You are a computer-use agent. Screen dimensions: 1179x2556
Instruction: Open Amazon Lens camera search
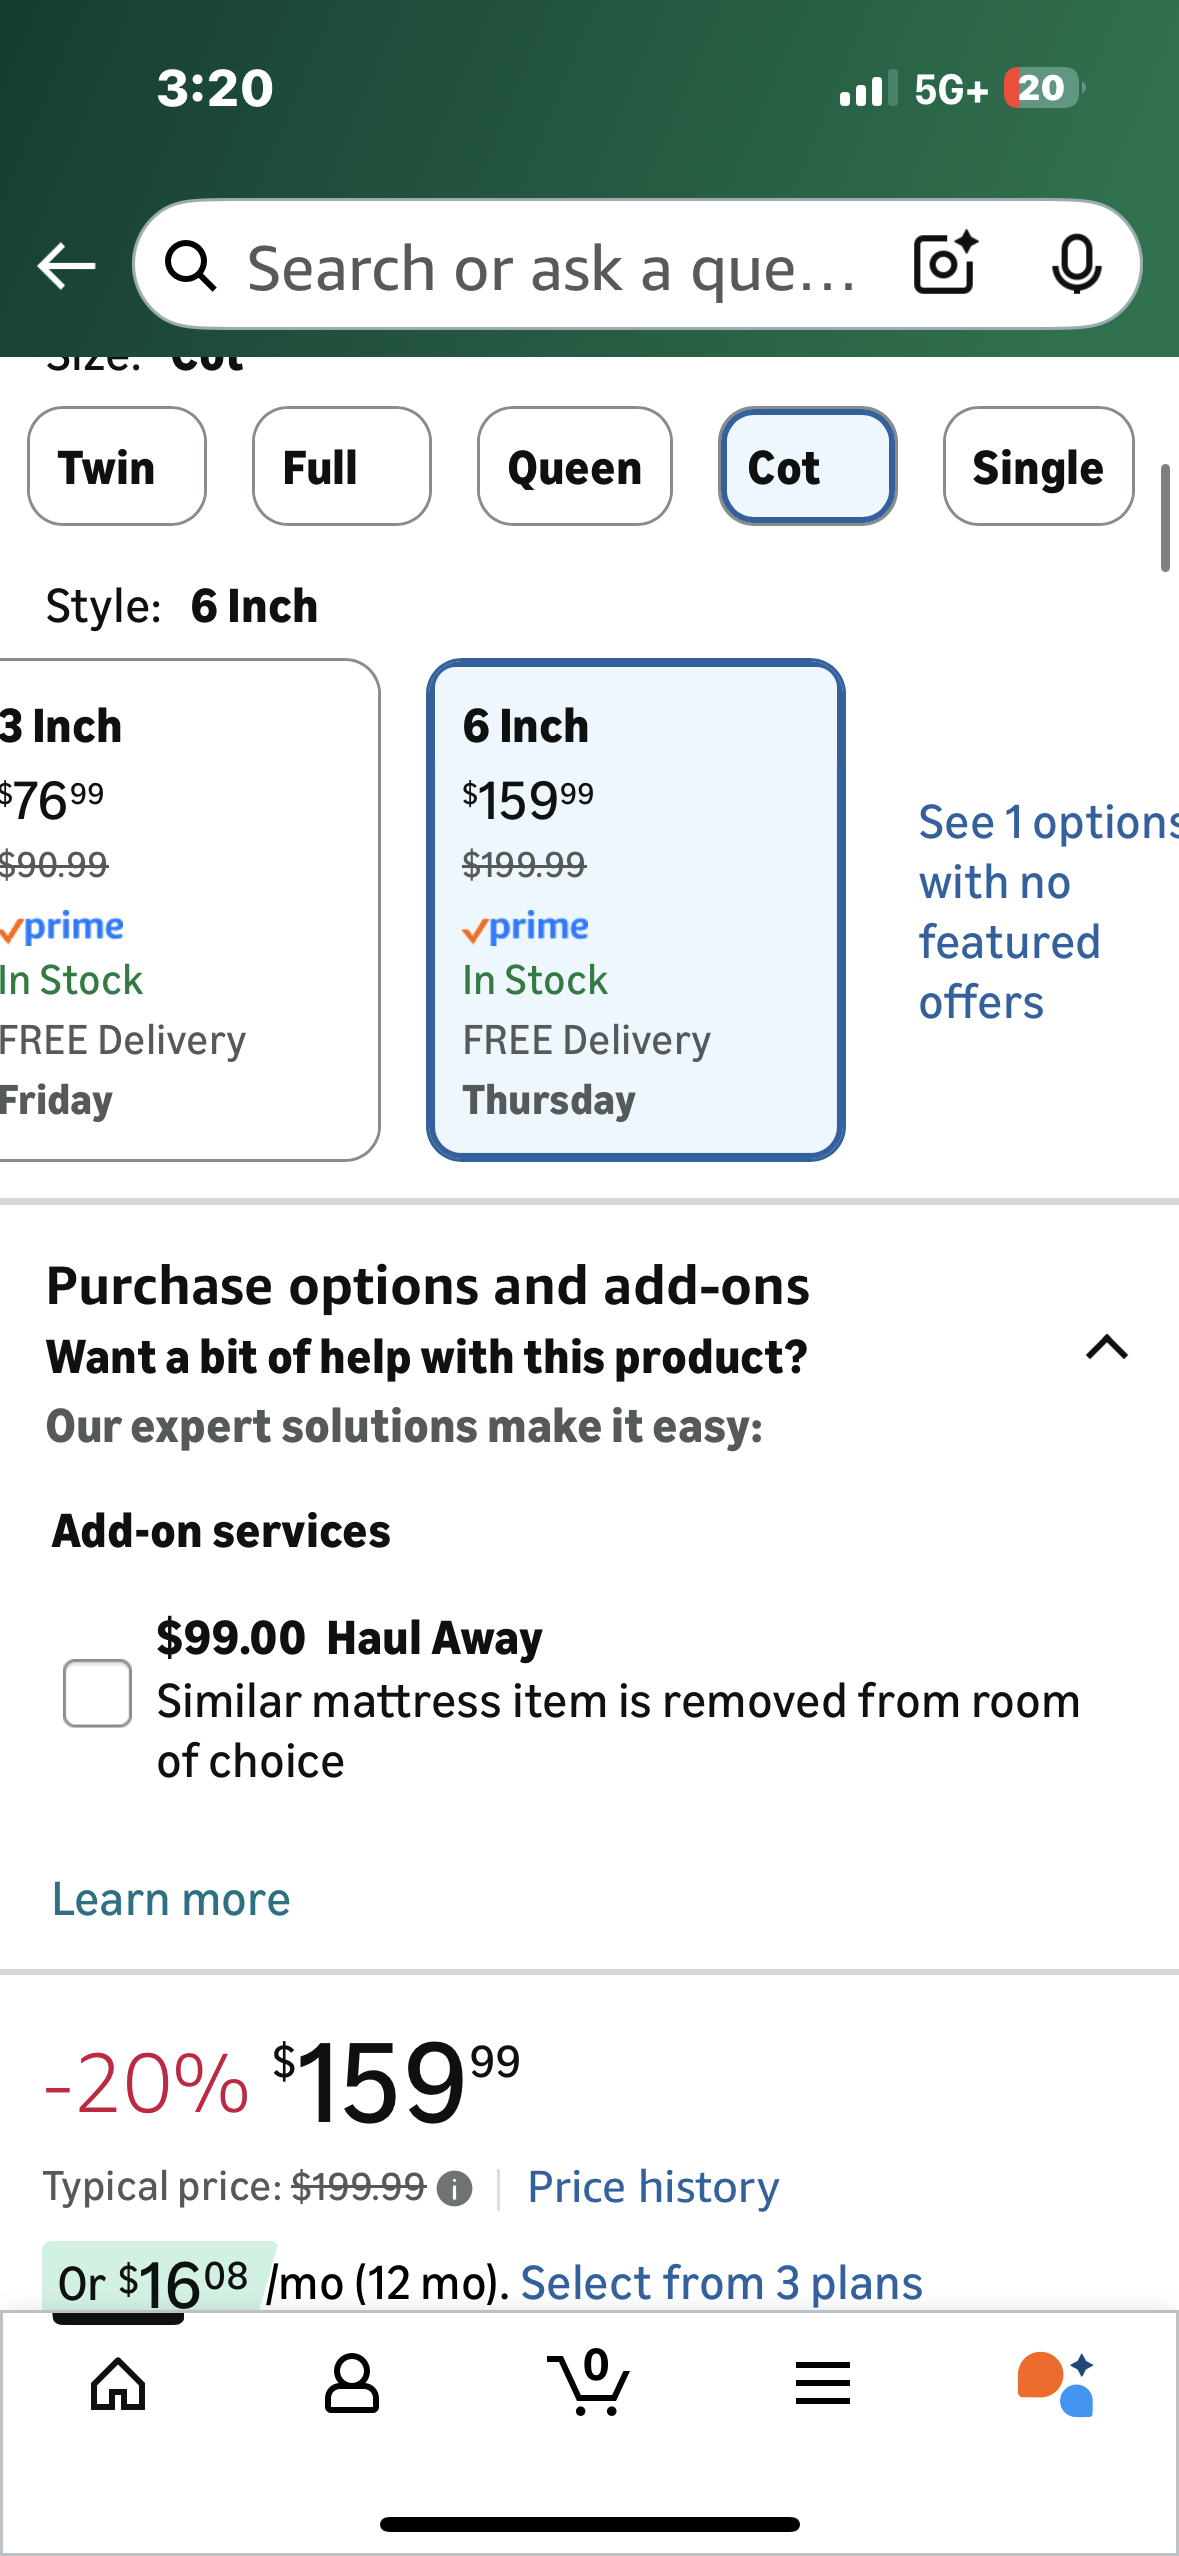tap(943, 265)
